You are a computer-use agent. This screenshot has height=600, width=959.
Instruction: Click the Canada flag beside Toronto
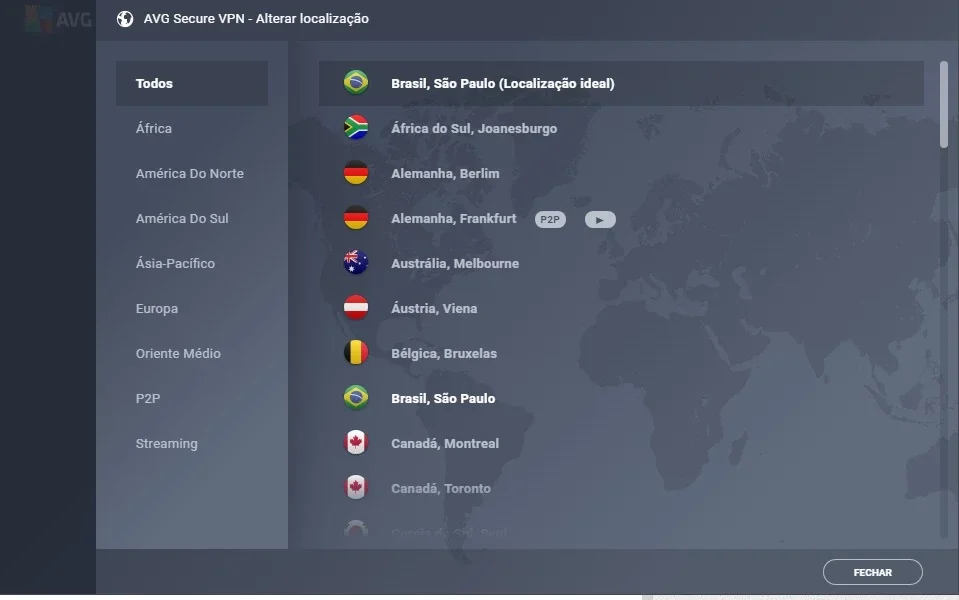click(356, 488)
